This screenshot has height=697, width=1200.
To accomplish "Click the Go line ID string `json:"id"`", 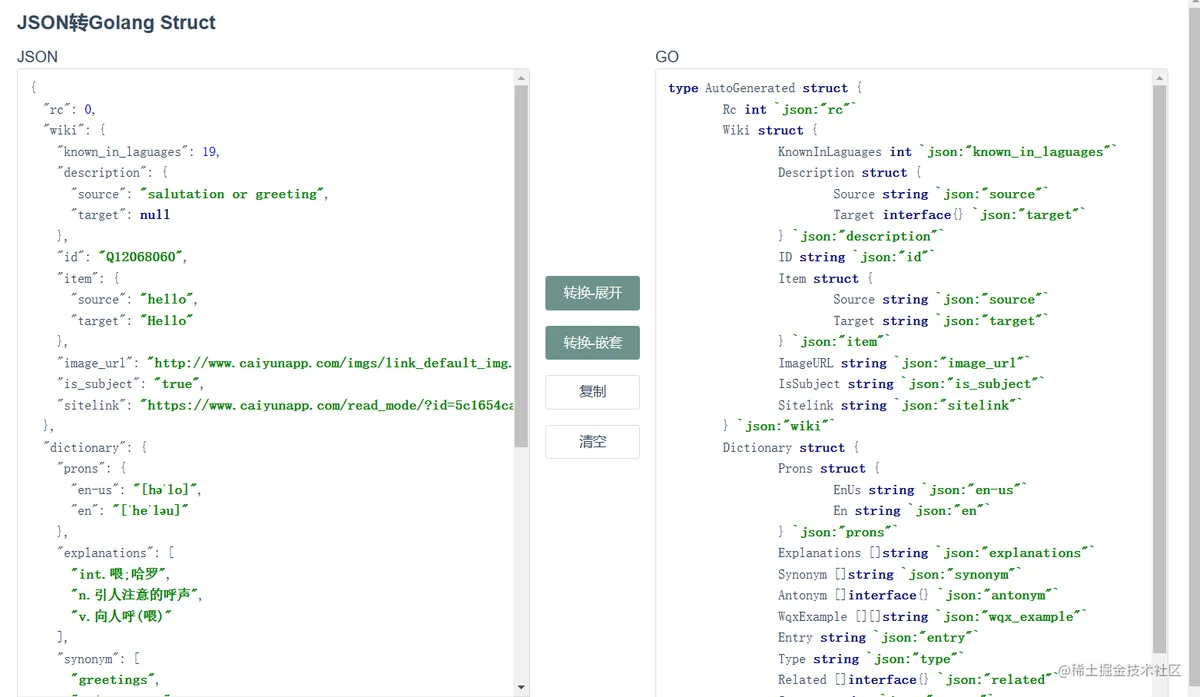I will (x=857, y=257).
